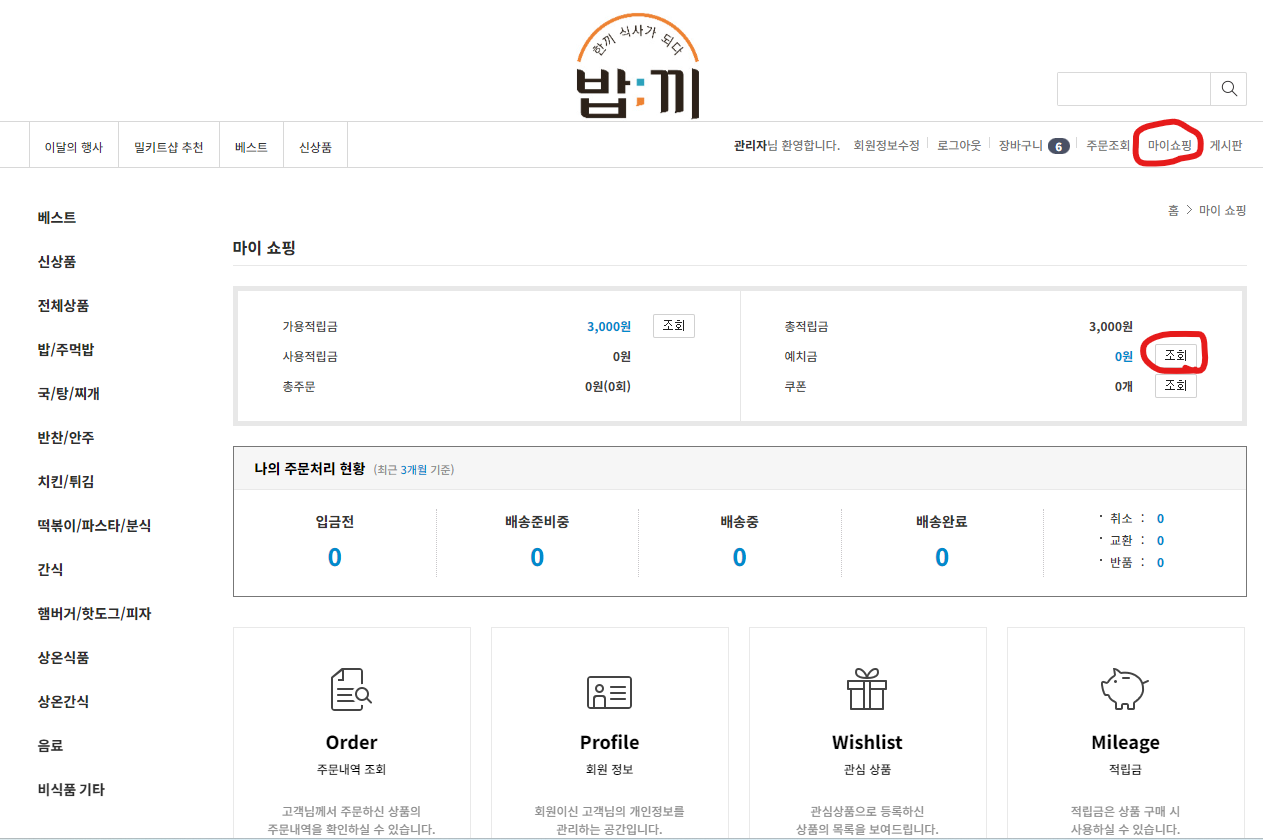Open search using the magnifier icon
Screen dimensions: 1263x840
pyautogui.click(x=1228, y=88)
